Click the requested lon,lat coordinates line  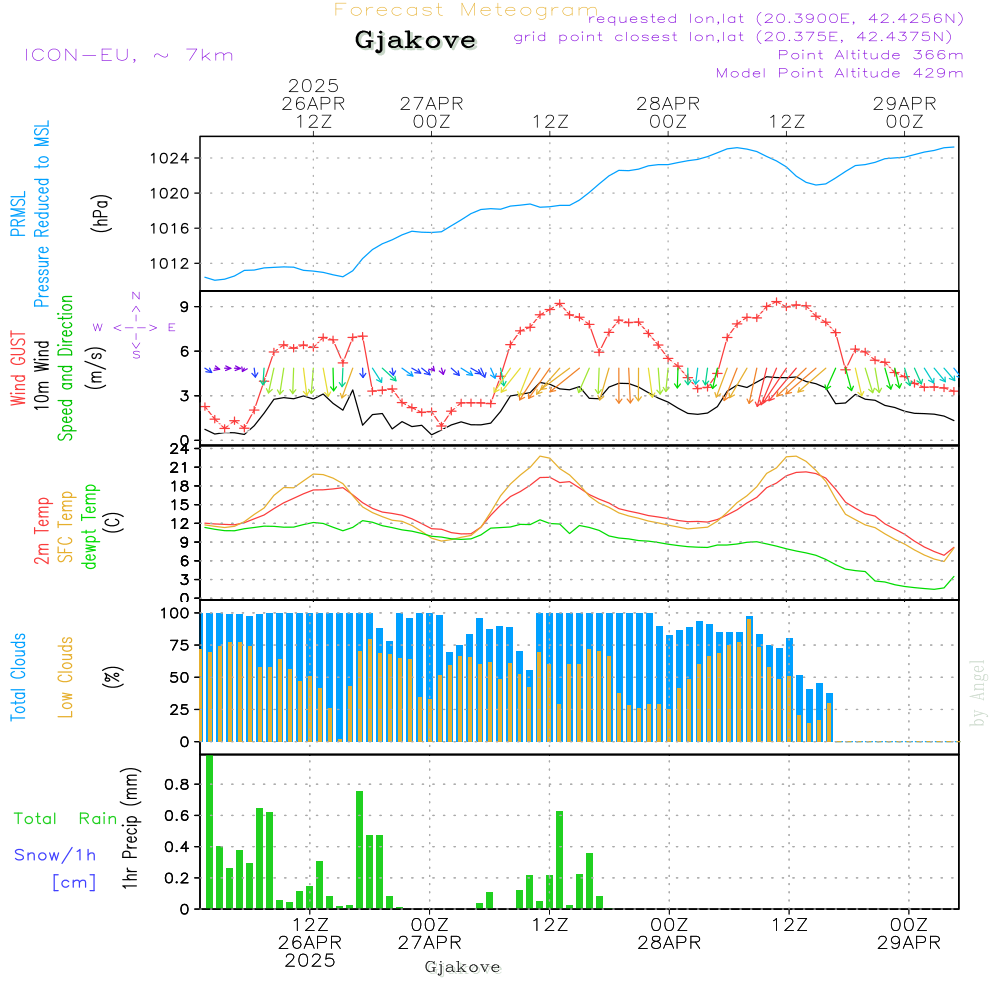tap(776, 19)
